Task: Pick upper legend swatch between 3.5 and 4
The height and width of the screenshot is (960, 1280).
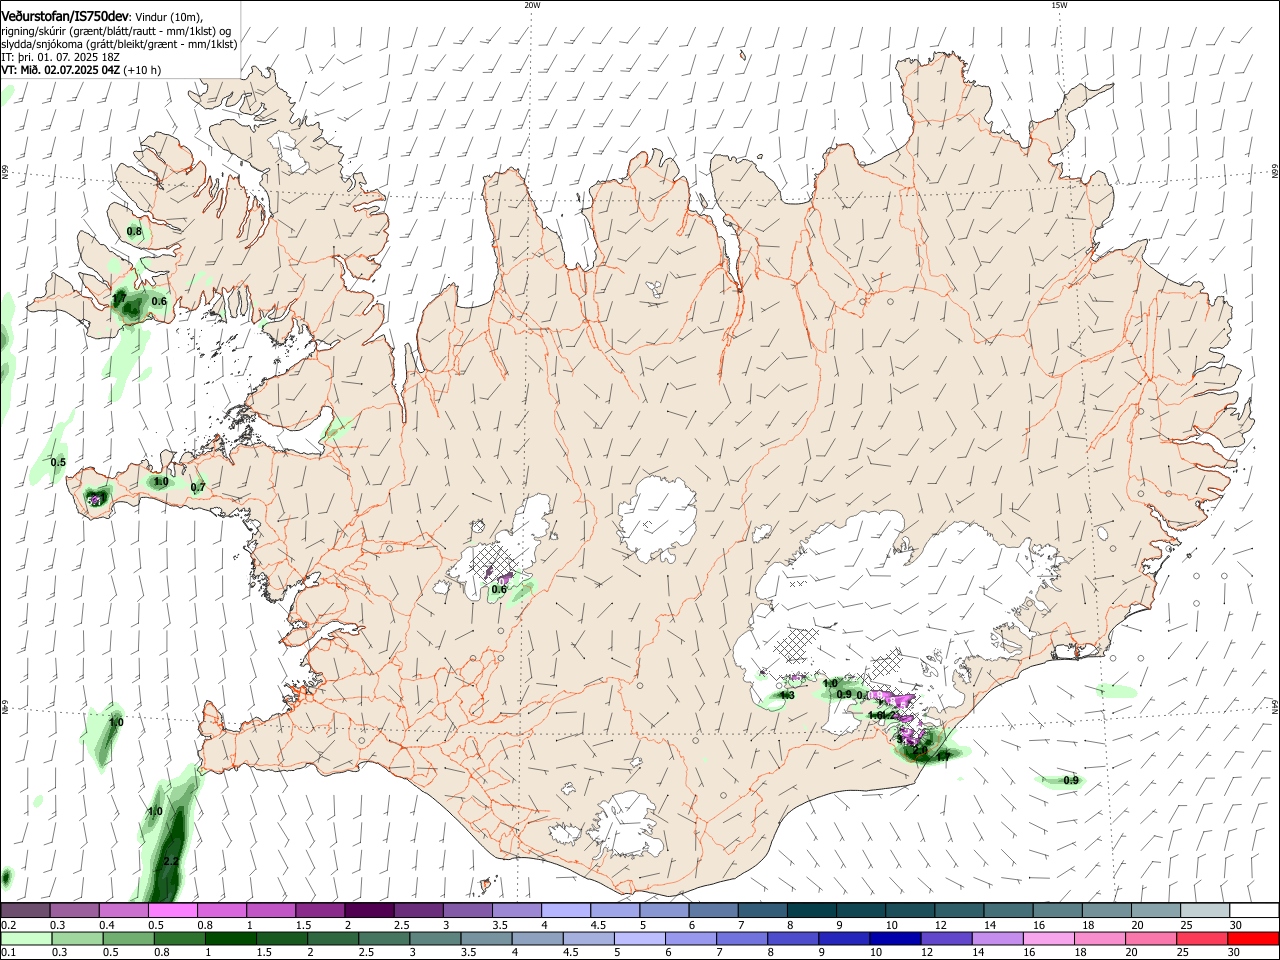Action: 517,910
